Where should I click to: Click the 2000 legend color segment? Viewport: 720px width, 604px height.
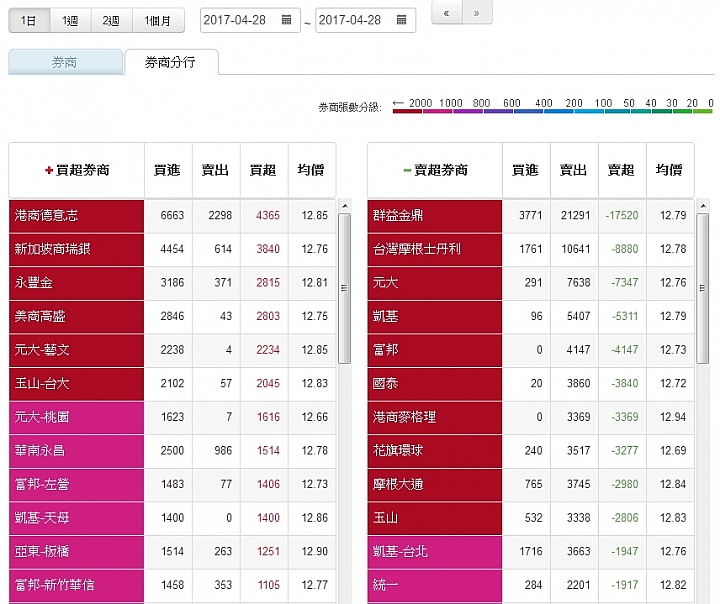pos(407,111)
